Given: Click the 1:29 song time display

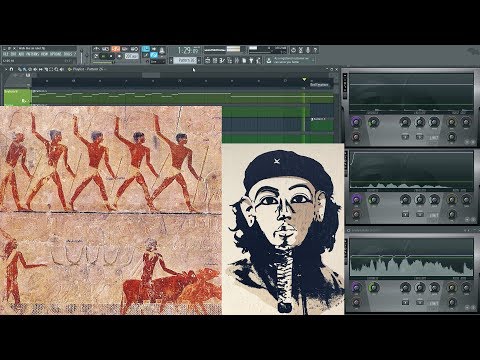Looking at the screenshot, I should pyautogui.click(x=188, y=50).
